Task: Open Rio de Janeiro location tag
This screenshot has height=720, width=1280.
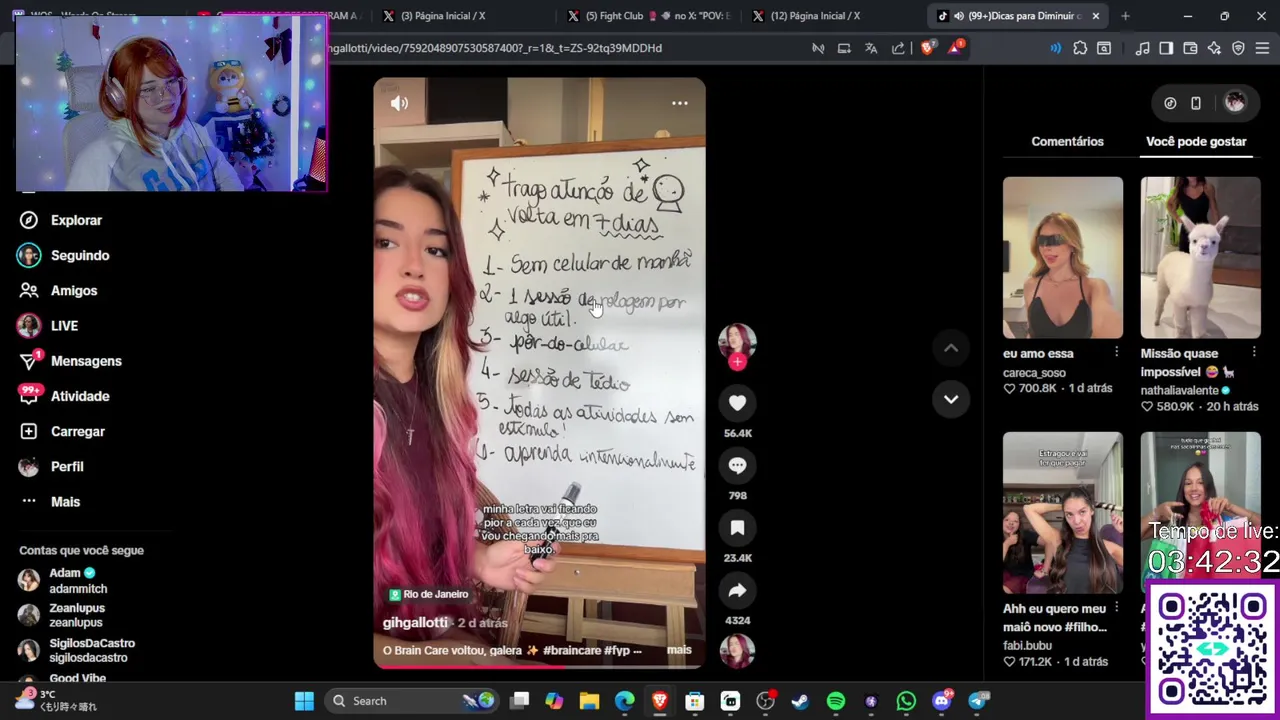Action: coord(428,594)
